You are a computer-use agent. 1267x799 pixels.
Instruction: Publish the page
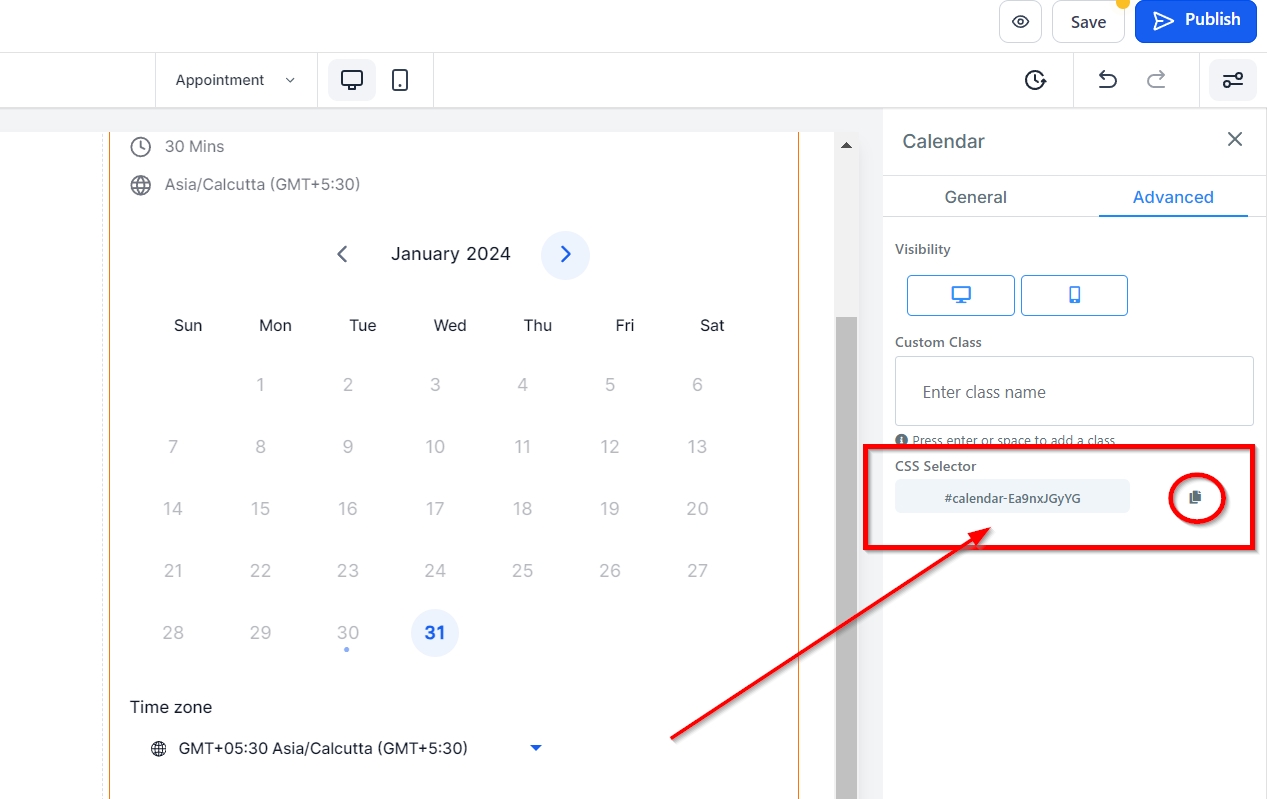tap(1195, 21)
